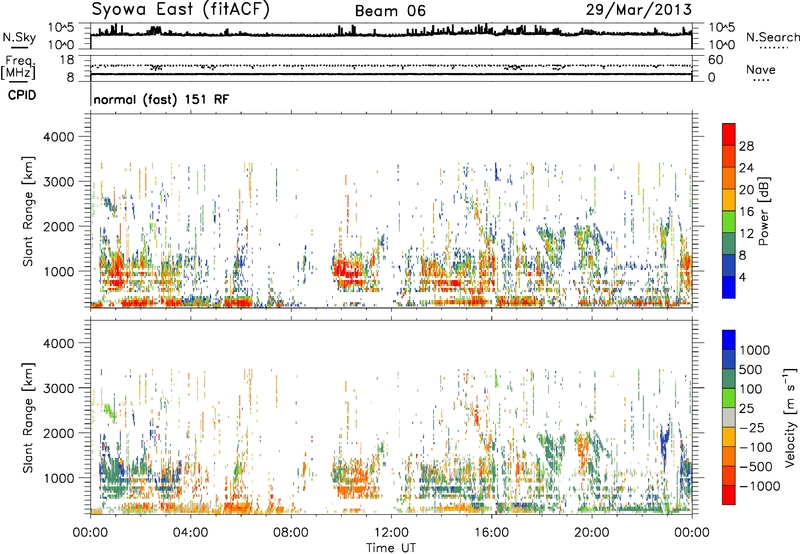Click the date '29/Mar/2013'
Screen dimensions: 800x554
639,10
